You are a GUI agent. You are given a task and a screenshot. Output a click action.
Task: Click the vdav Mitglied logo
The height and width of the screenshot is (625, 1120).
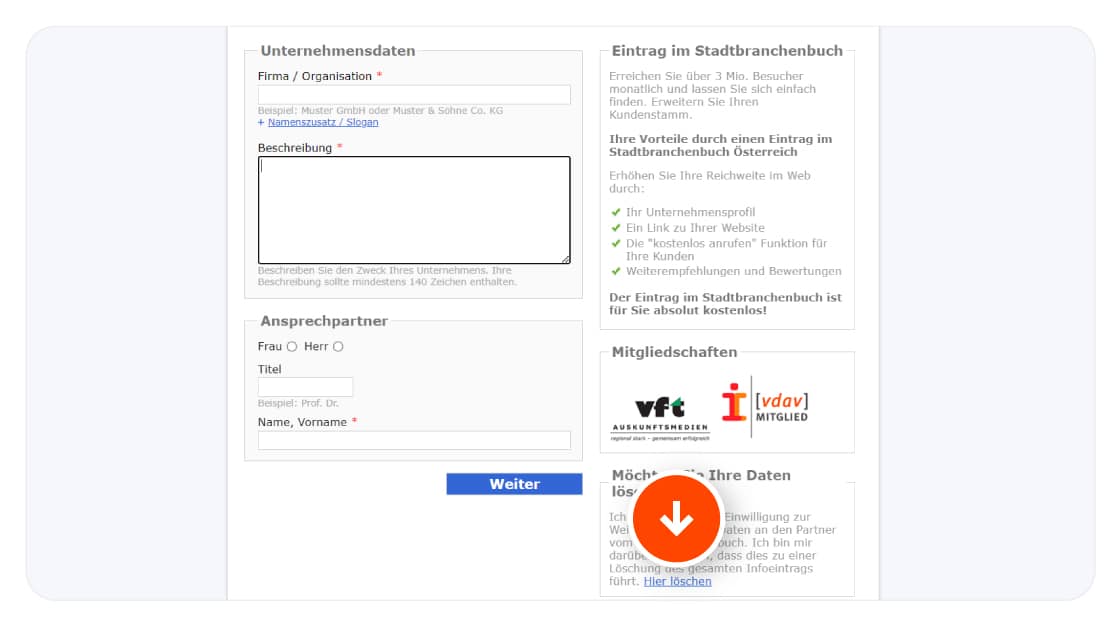point(764,407)
